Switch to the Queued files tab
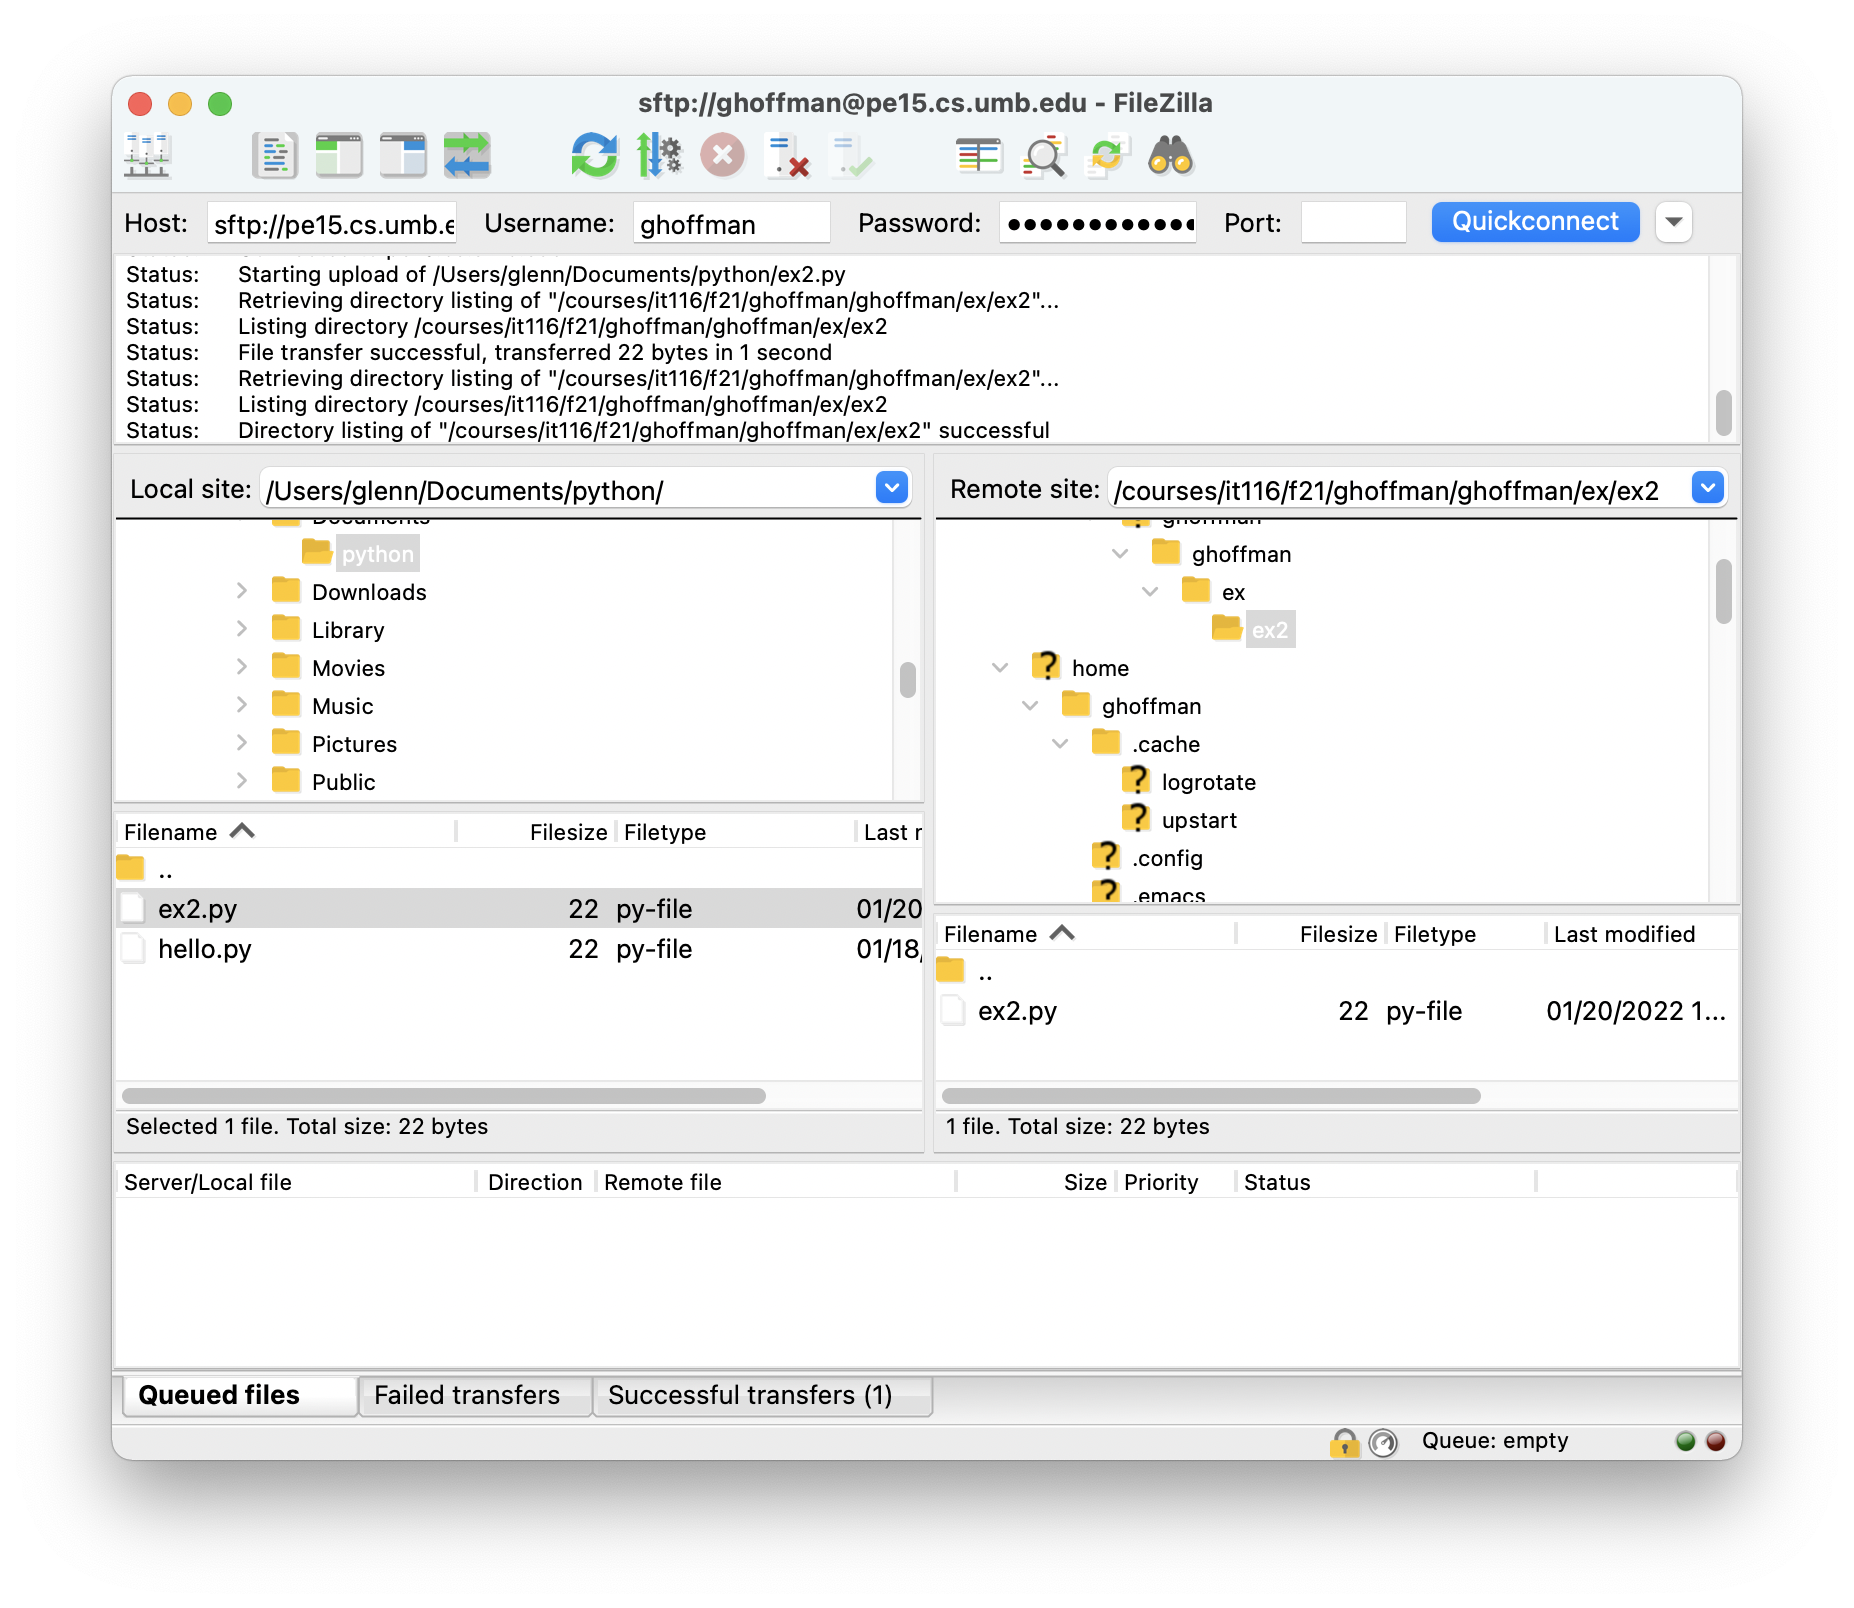The width and height of the screenshot is (1854, 1608). coord(240,1395)
